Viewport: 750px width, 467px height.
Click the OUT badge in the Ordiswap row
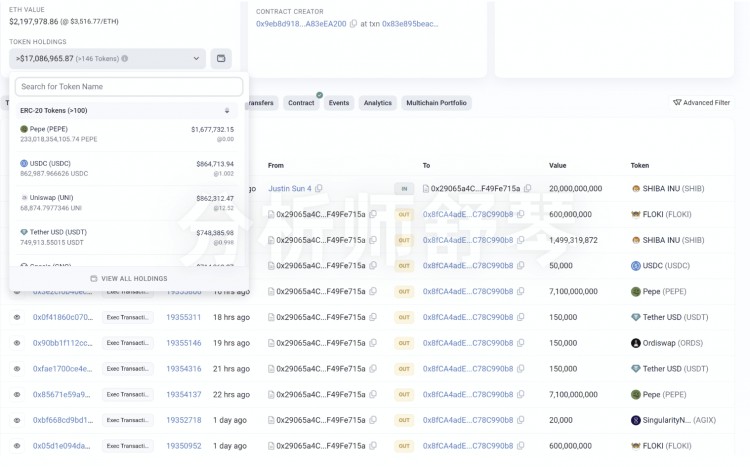coord(404,343)
